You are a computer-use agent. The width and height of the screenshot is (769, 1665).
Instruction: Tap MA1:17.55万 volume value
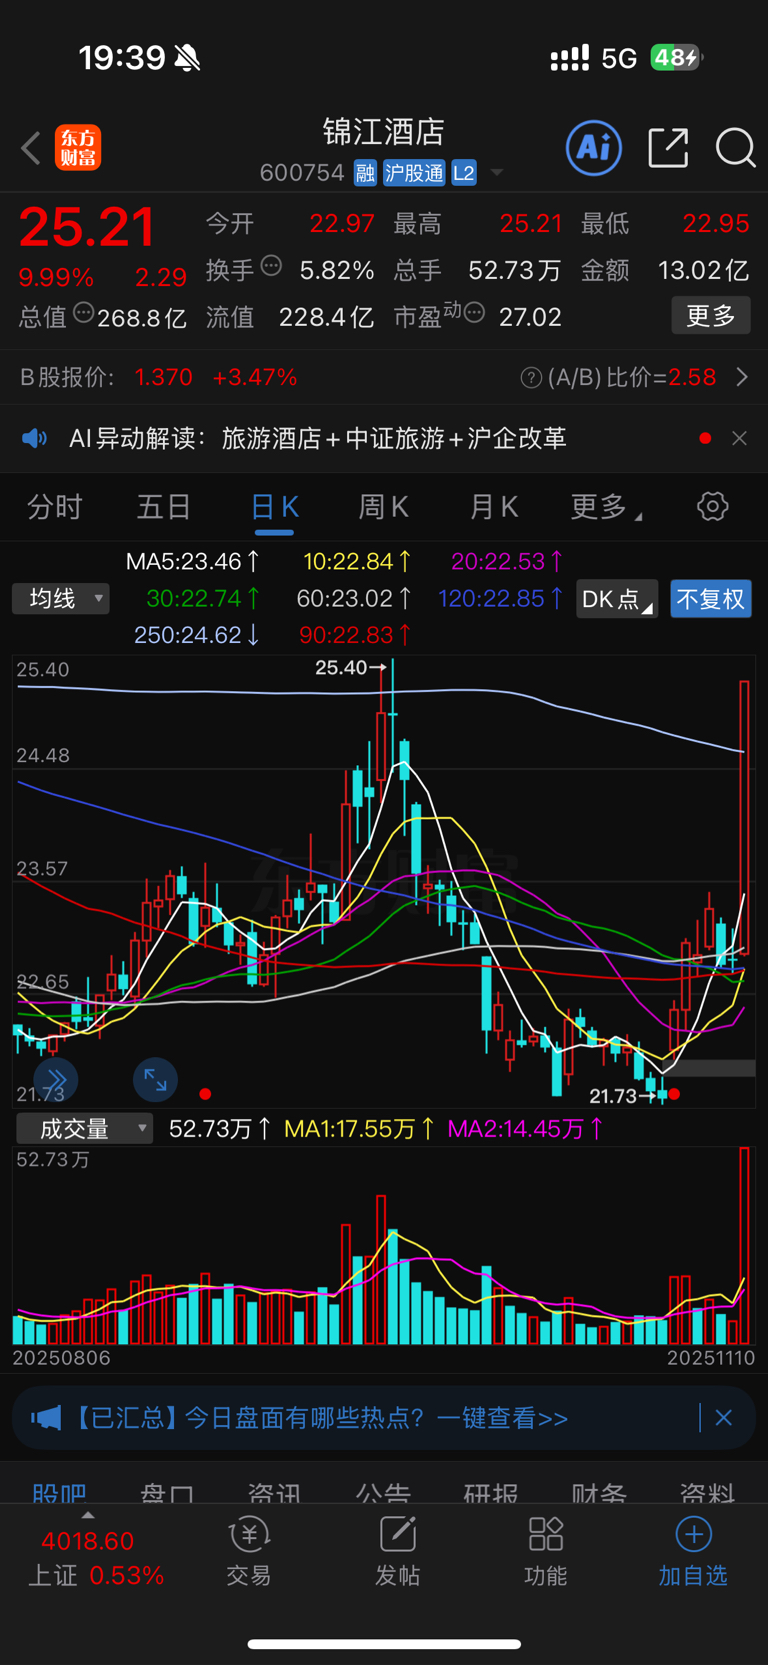tap(360, 1129)
